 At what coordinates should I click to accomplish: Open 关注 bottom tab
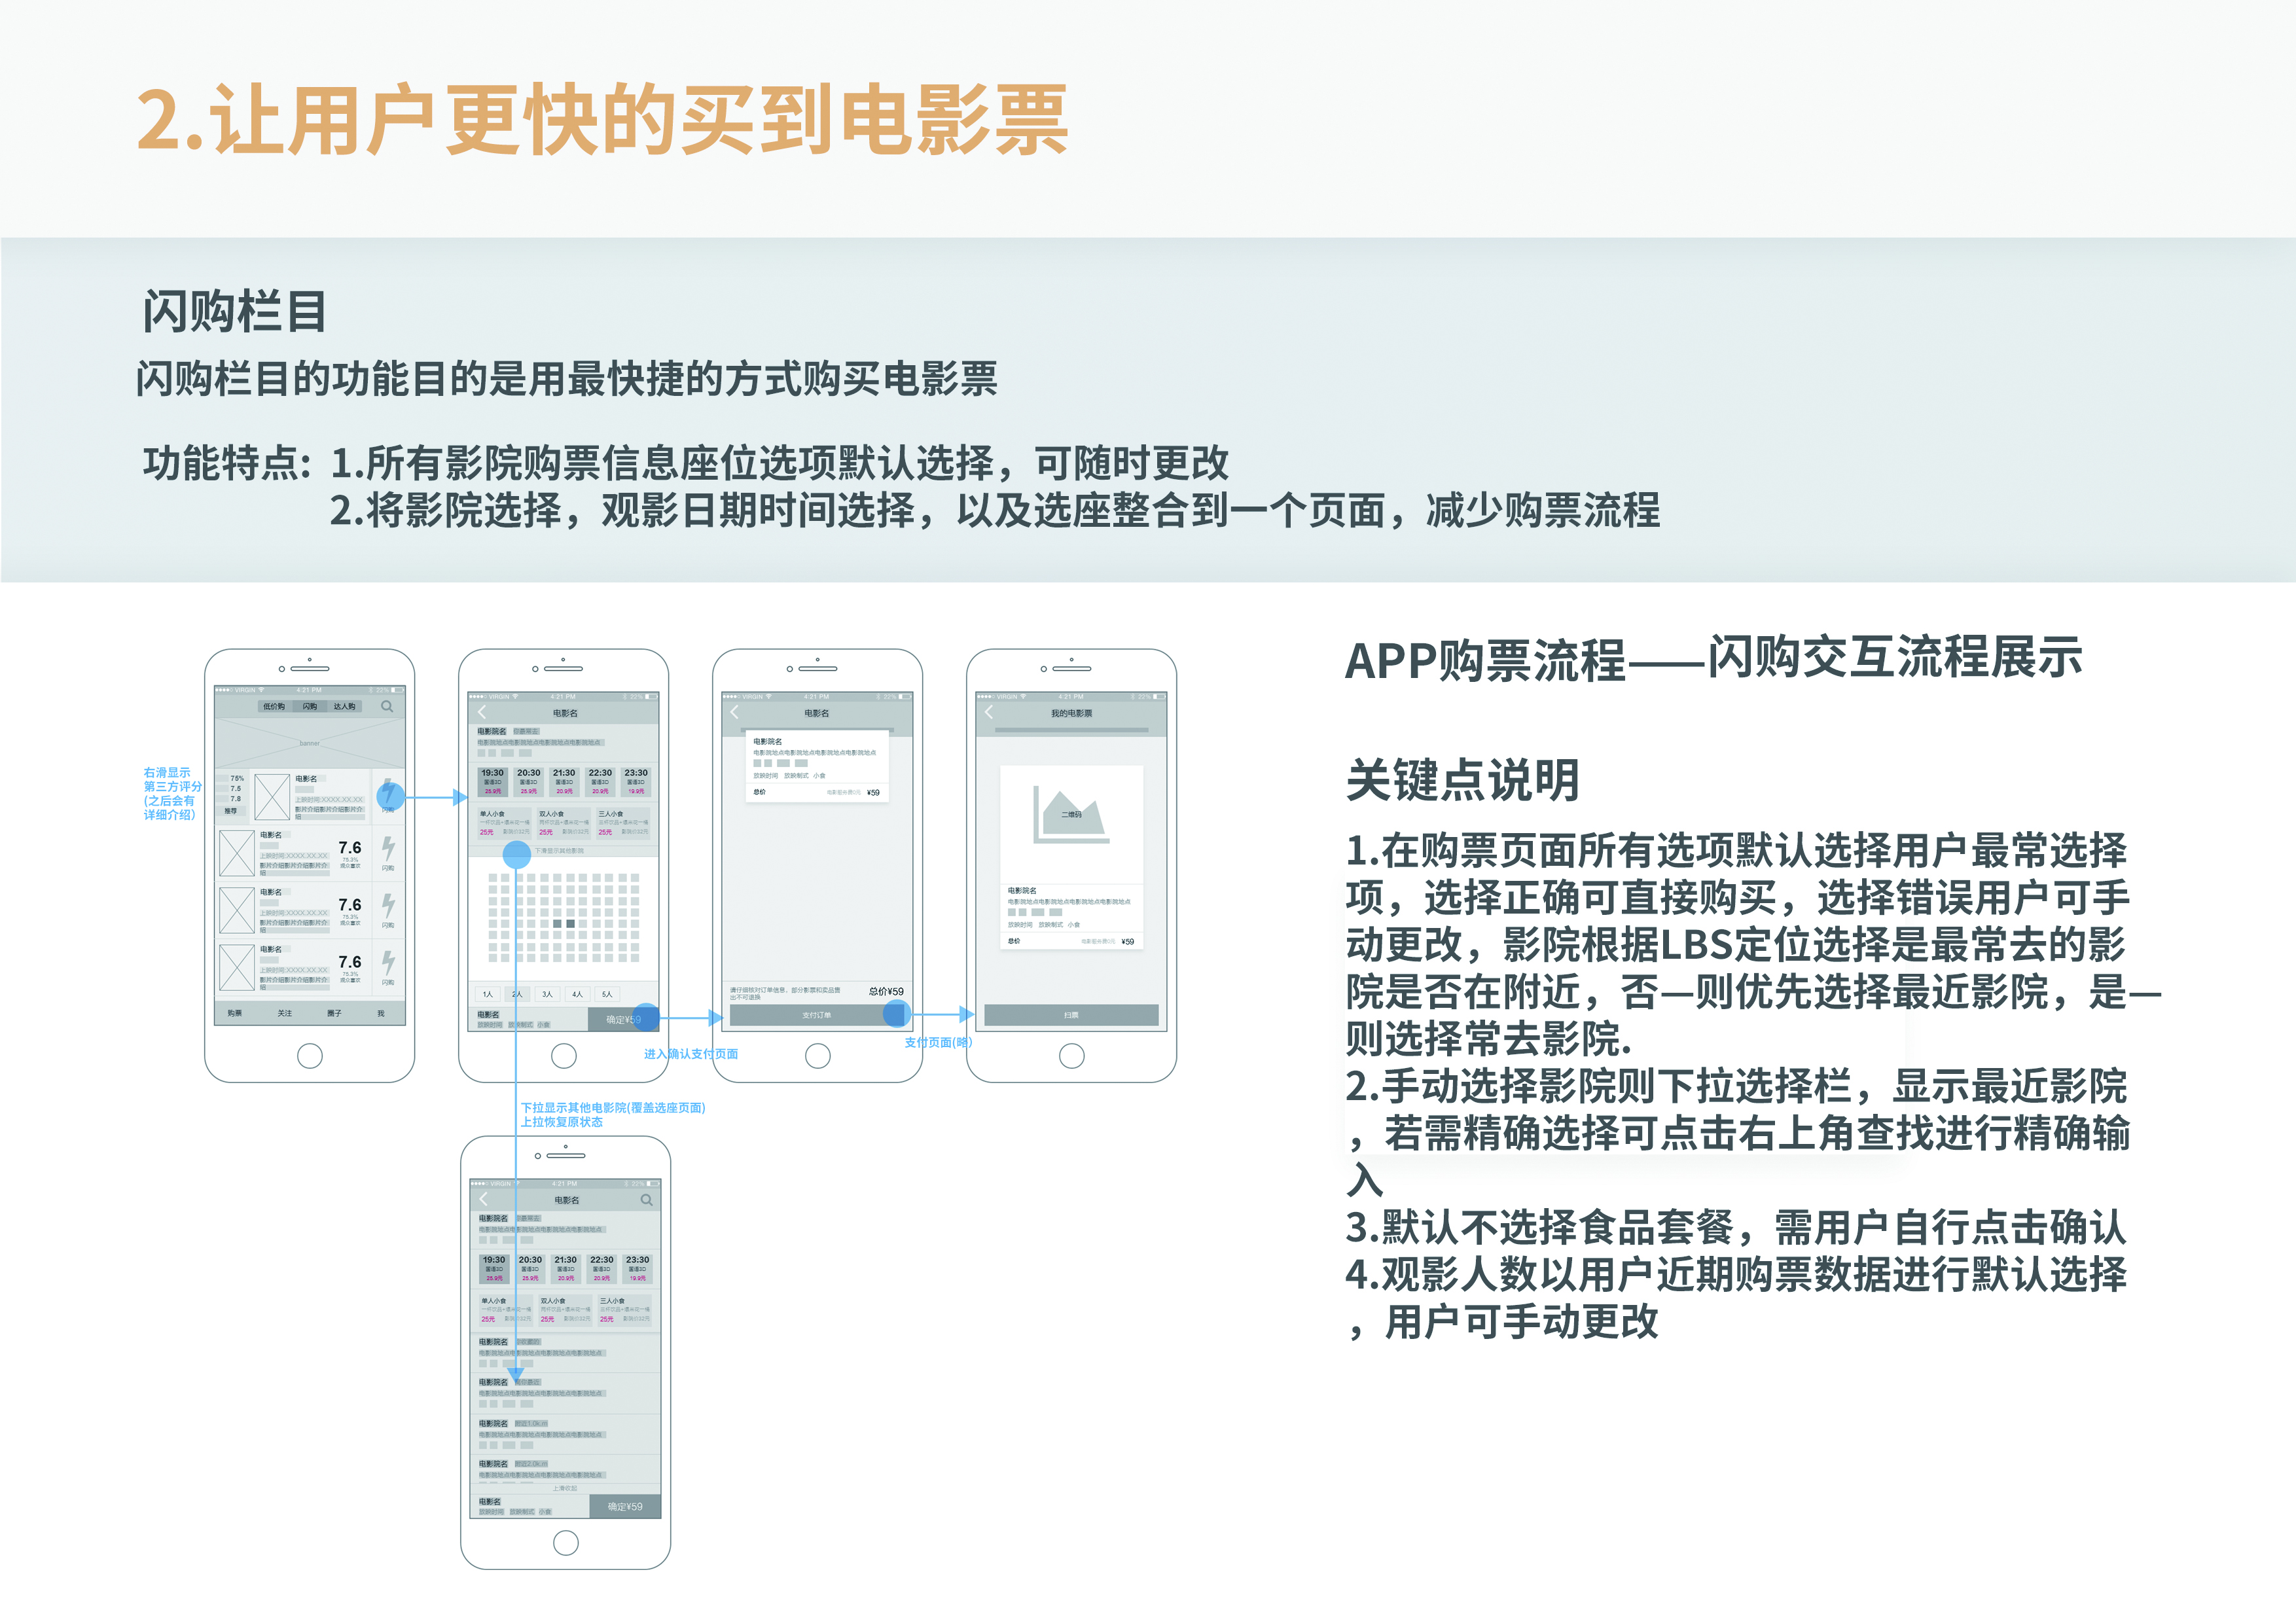(285, 1013)
